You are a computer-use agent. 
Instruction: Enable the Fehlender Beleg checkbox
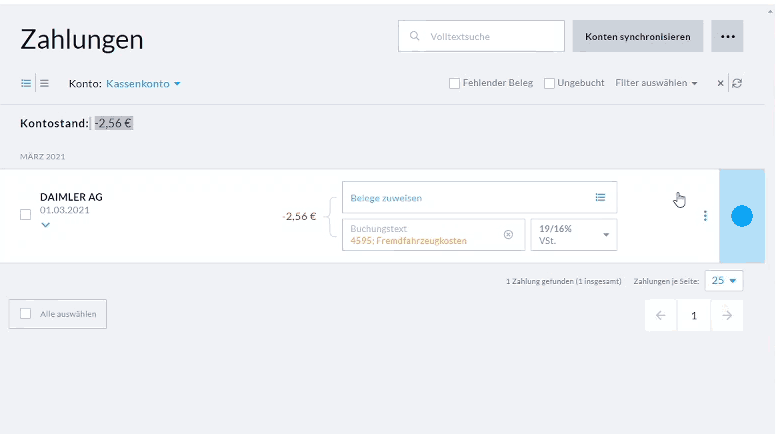[x=455, y=83]
